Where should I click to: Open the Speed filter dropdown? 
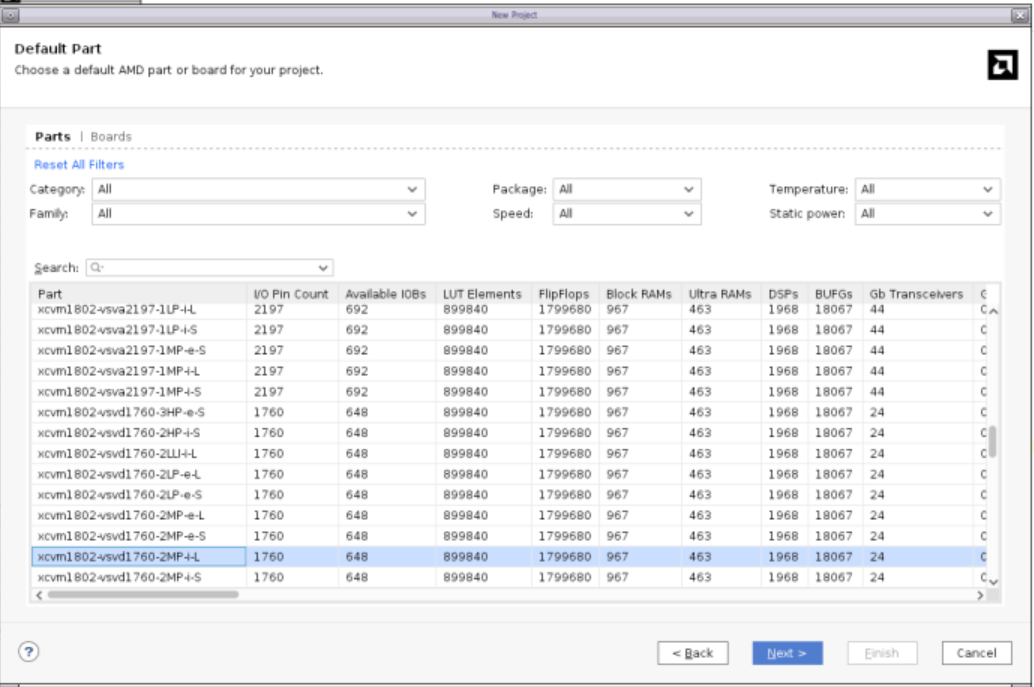(626, 213)
